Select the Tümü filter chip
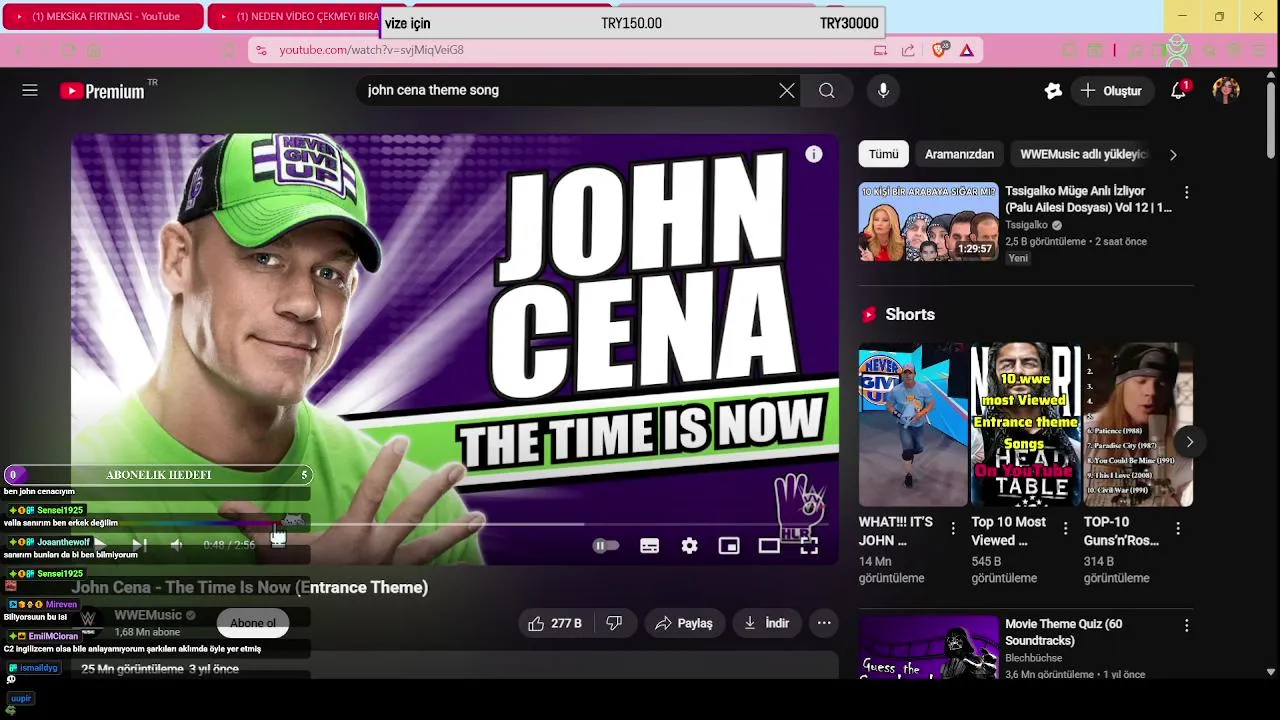Screen dimensions: 1280x720 (x=883, y=154)
